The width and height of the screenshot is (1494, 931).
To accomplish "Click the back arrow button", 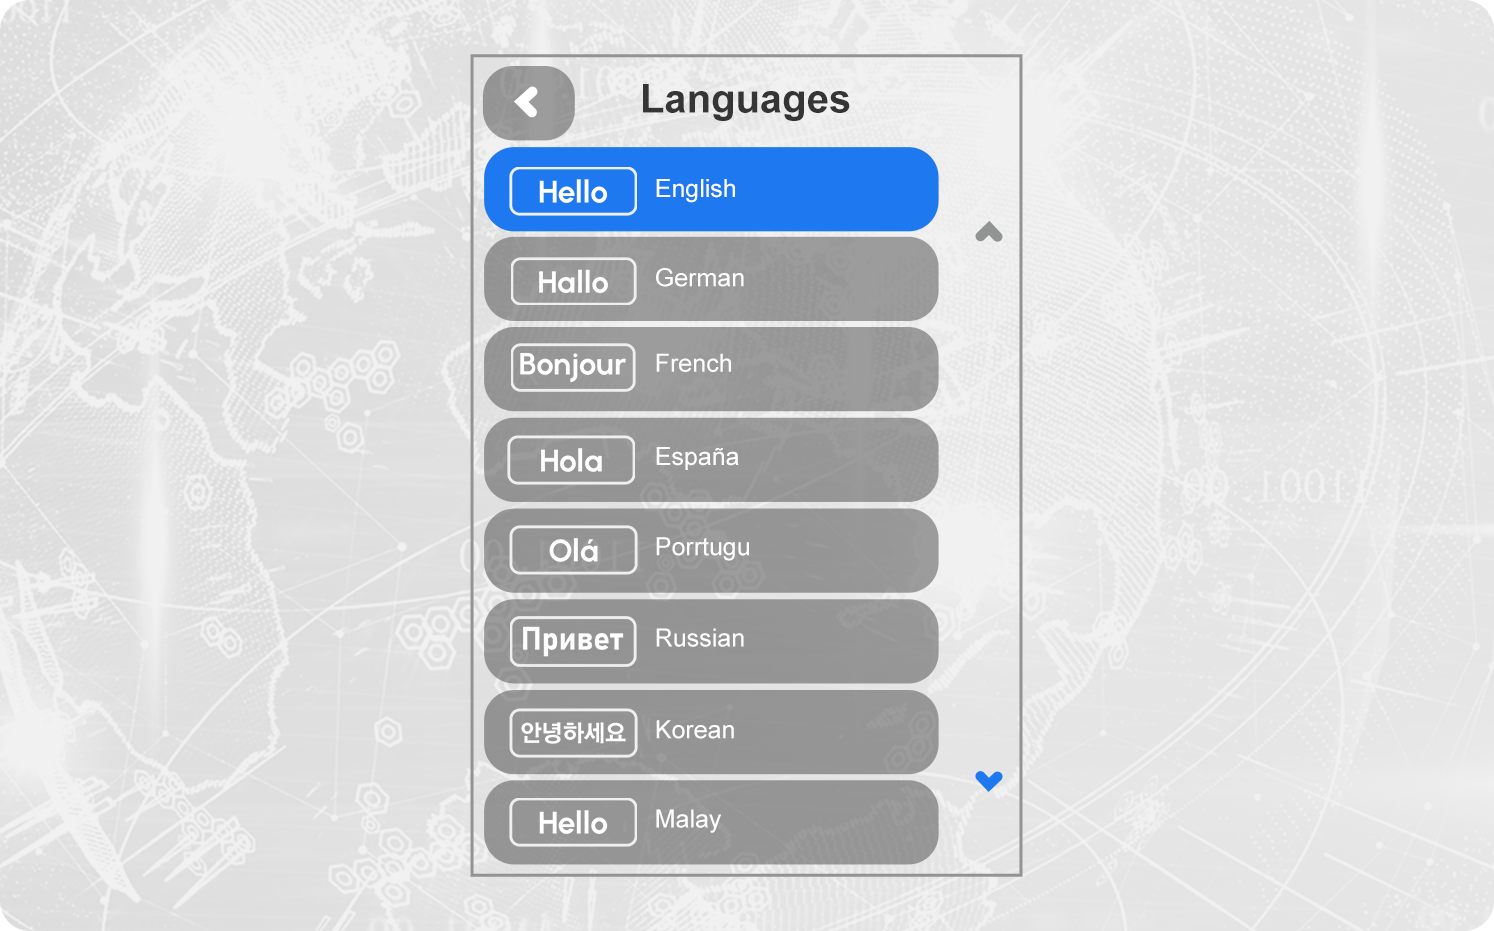I will click(528, 102).
